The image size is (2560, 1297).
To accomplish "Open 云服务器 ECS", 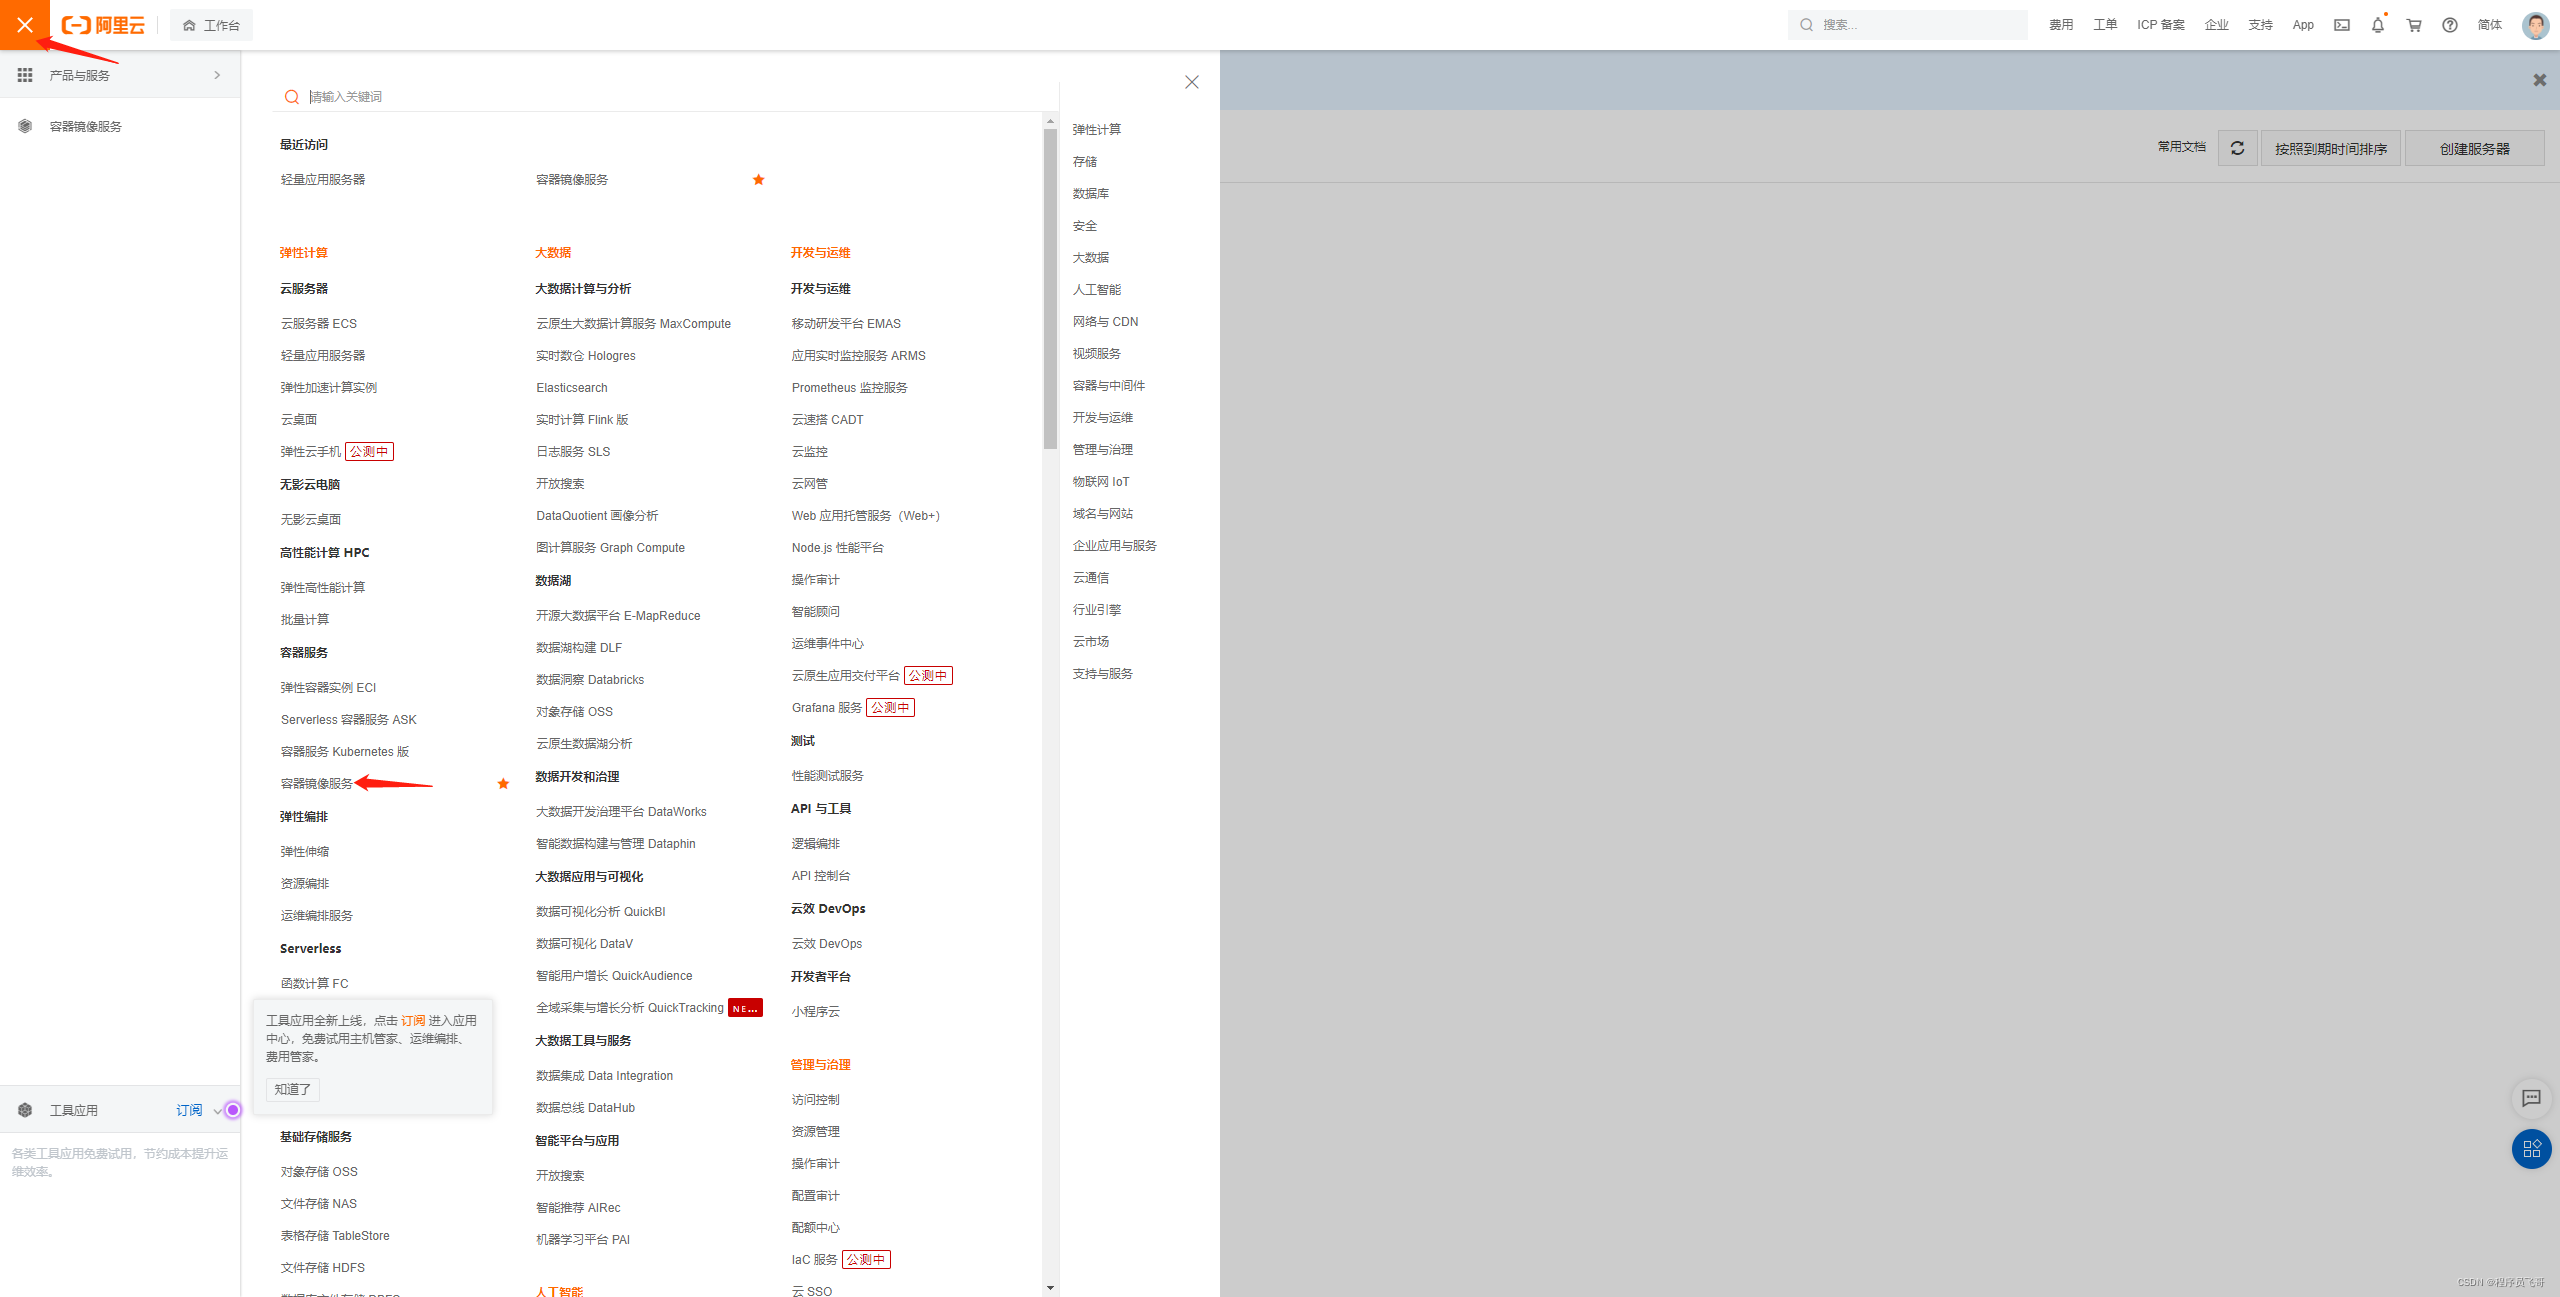I will 319,324.
